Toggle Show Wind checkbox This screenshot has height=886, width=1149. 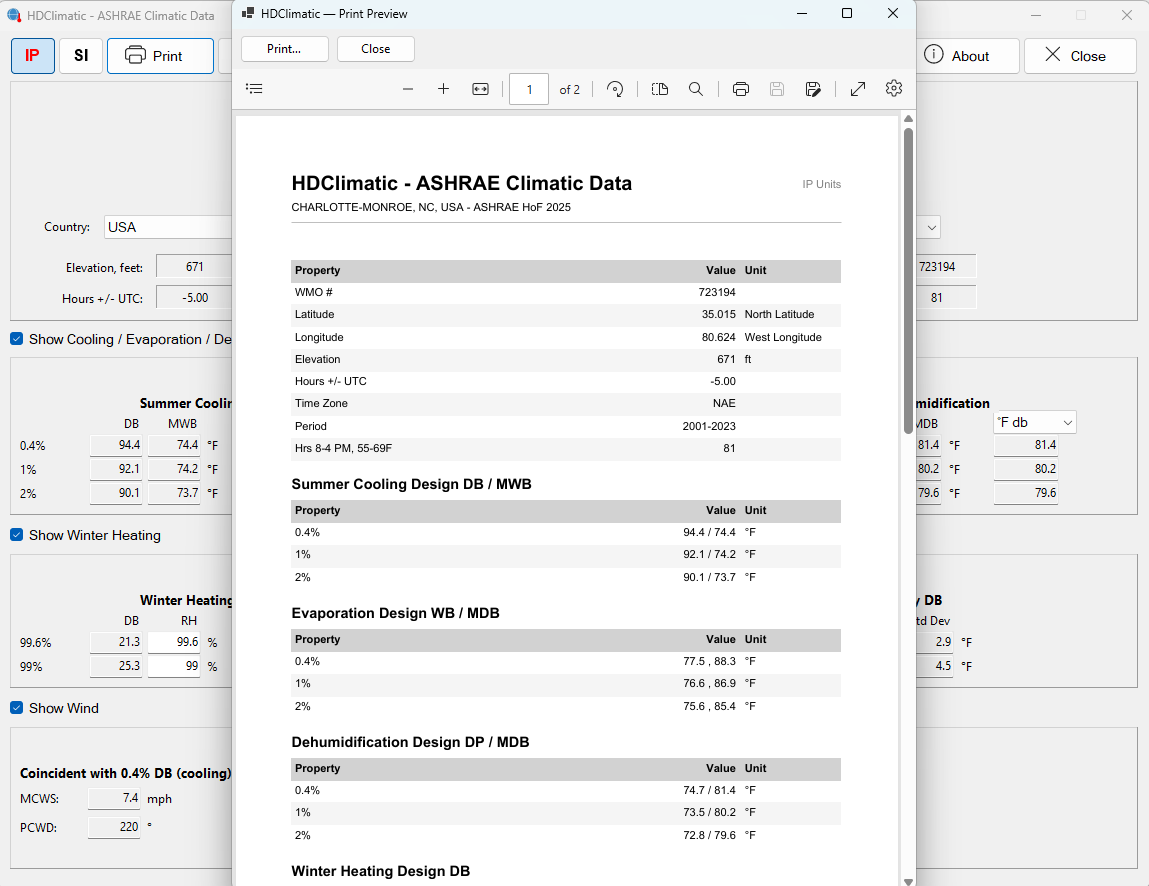tap(16, 708)
